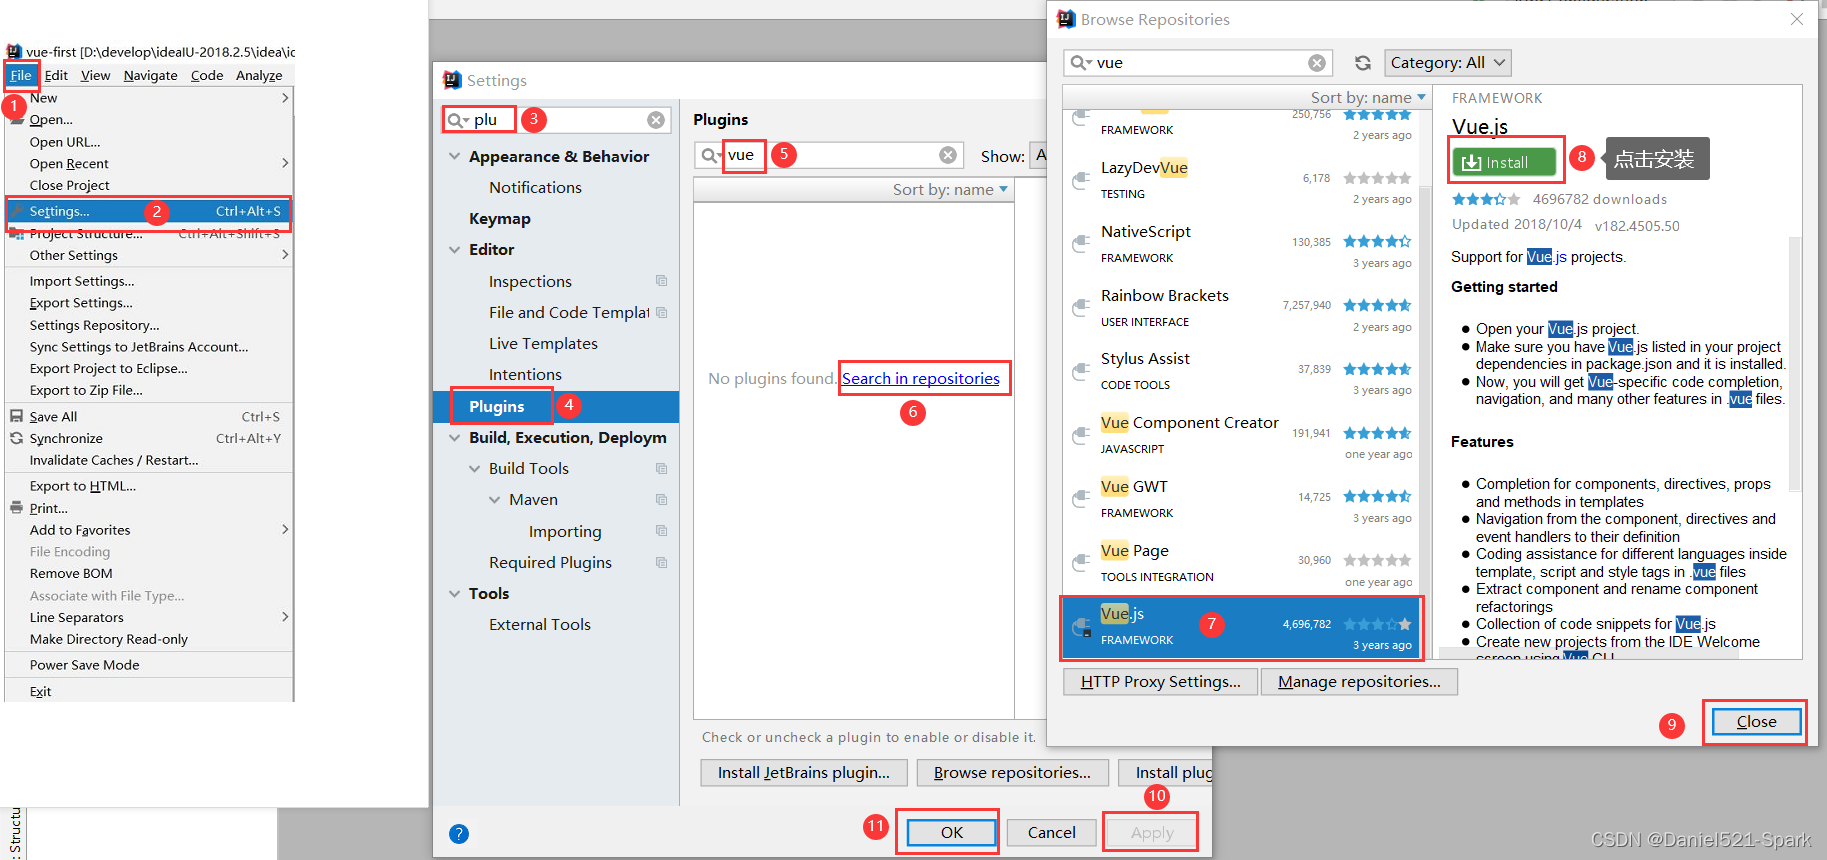The height and width of the screenshot is (860, 1827).
Task: Collapse the Build Tools tree node
Action: [474, 468]
